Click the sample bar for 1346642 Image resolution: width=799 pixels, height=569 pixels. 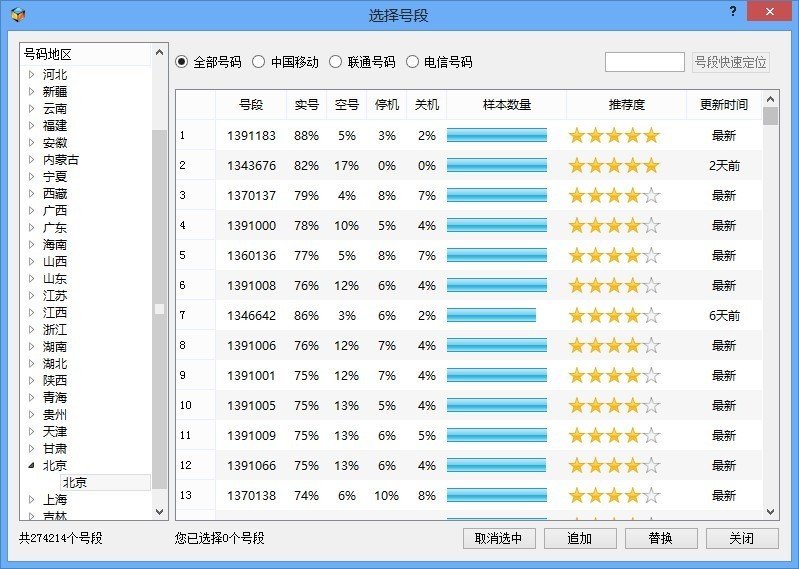pyautogui.click(x=491, y=315)
